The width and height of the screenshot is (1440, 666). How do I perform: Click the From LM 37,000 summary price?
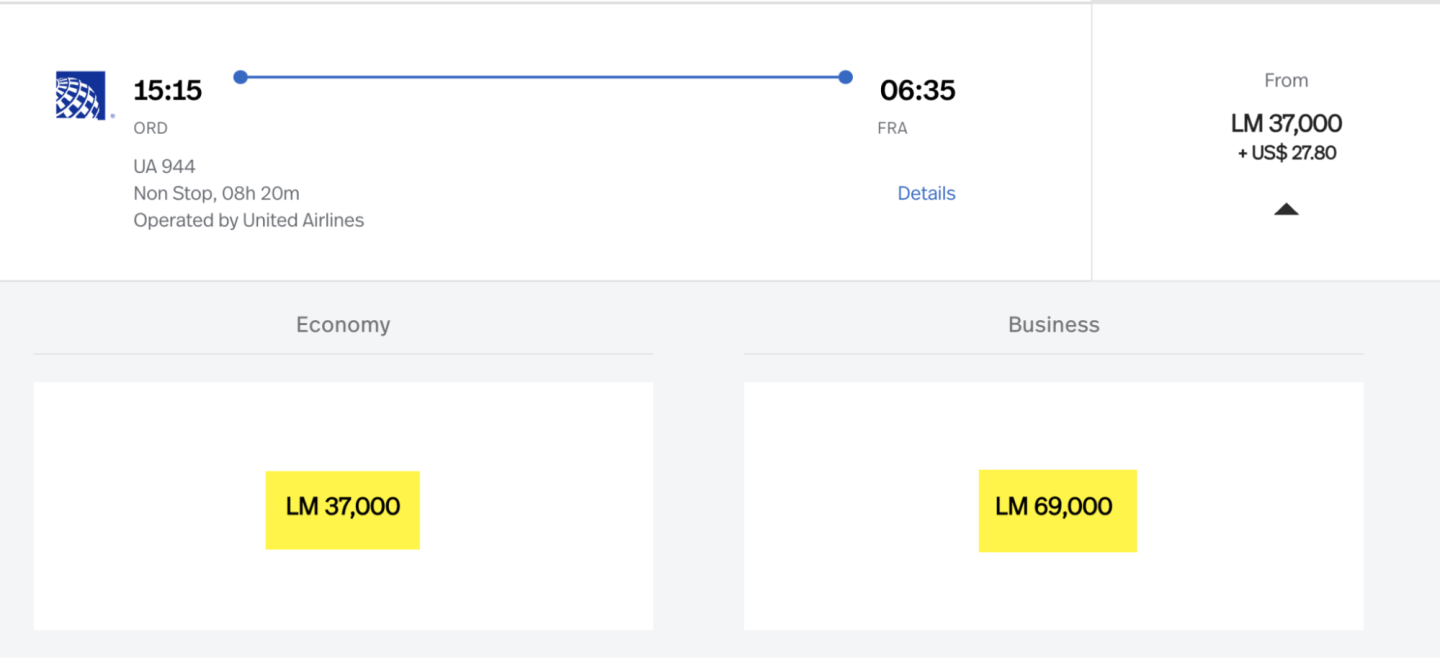[1286, 124]
